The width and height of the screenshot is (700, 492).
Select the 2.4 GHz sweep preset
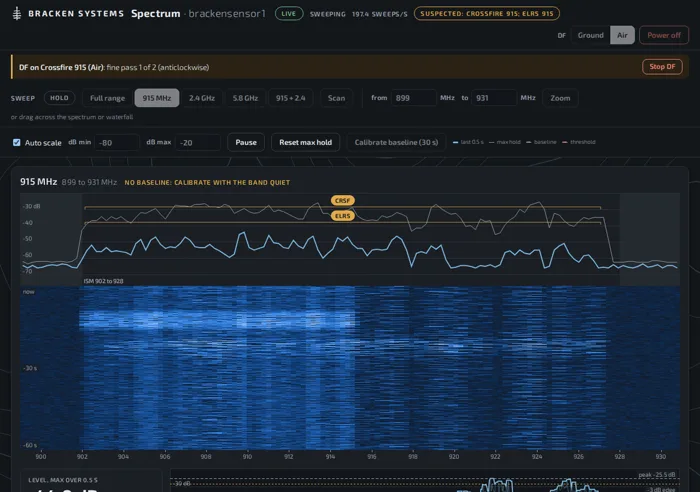202,98
